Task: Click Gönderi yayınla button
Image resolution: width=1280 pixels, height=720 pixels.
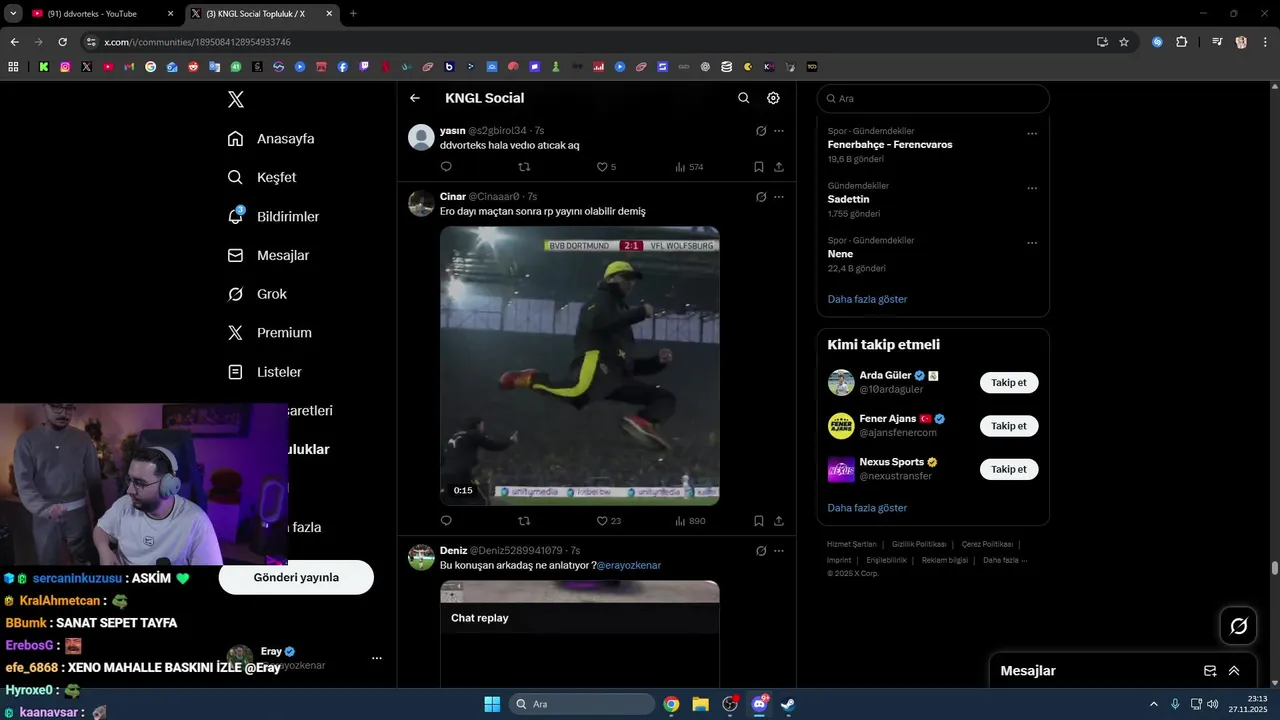Action: coord(296,577)
